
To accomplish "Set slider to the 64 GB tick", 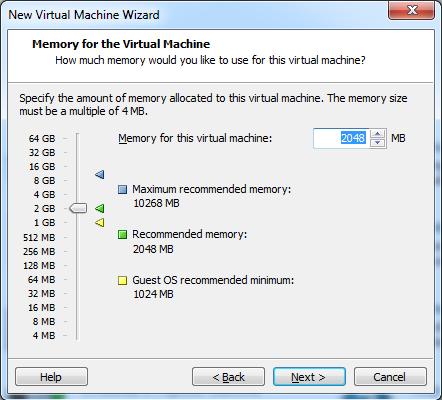I will click(78, 138).
